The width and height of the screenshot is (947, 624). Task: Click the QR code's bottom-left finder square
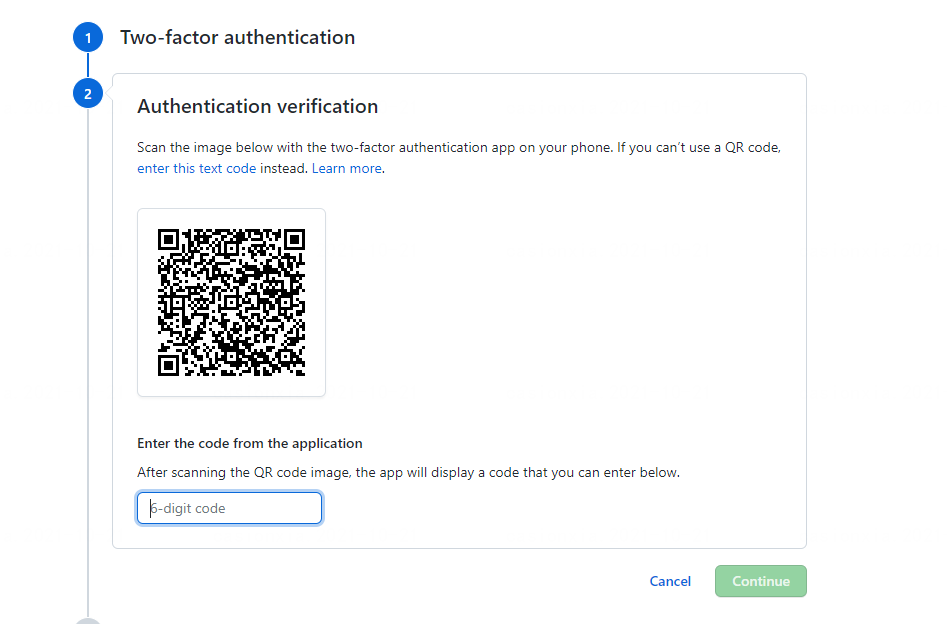tap(168, 365)
